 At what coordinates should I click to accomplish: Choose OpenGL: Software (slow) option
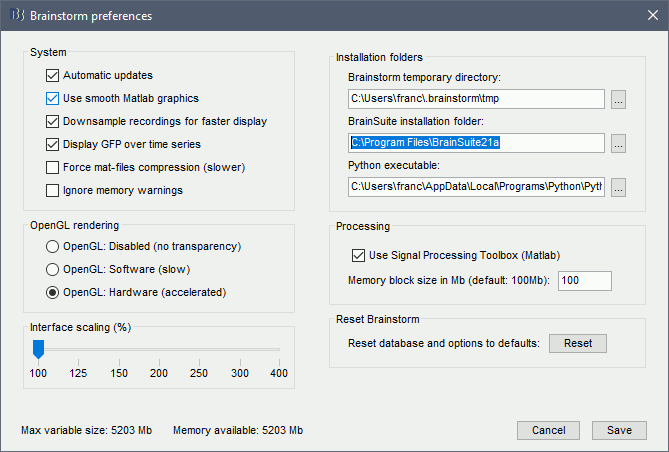click(x=53, y=269)
